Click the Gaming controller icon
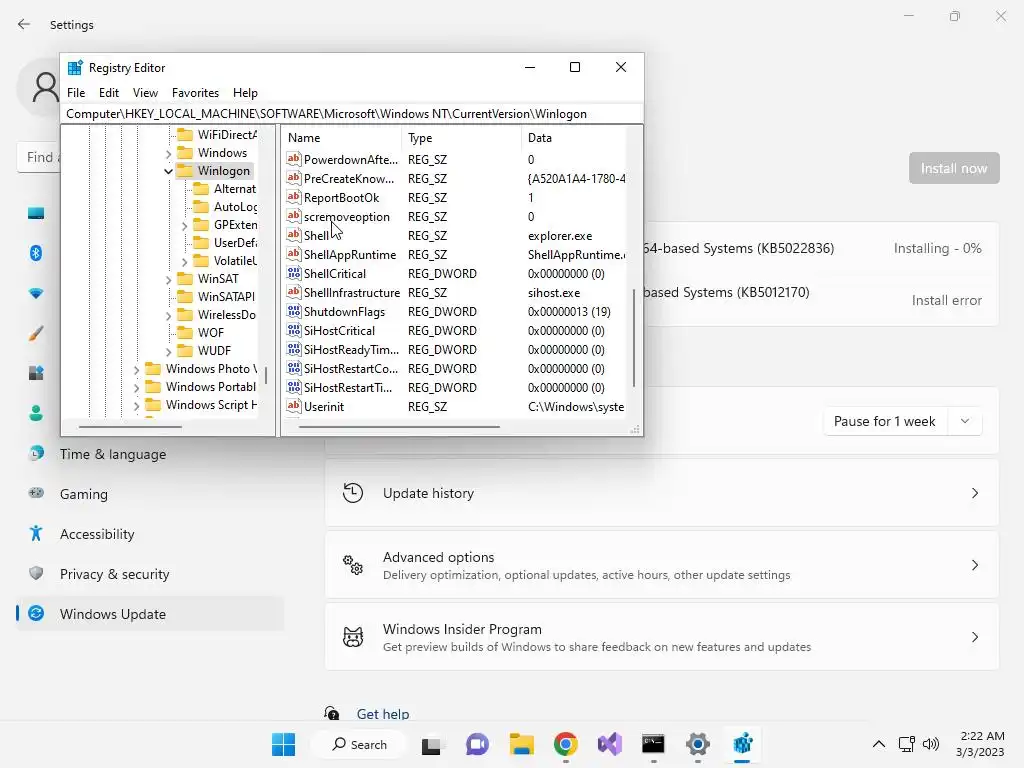 point(36,493)
